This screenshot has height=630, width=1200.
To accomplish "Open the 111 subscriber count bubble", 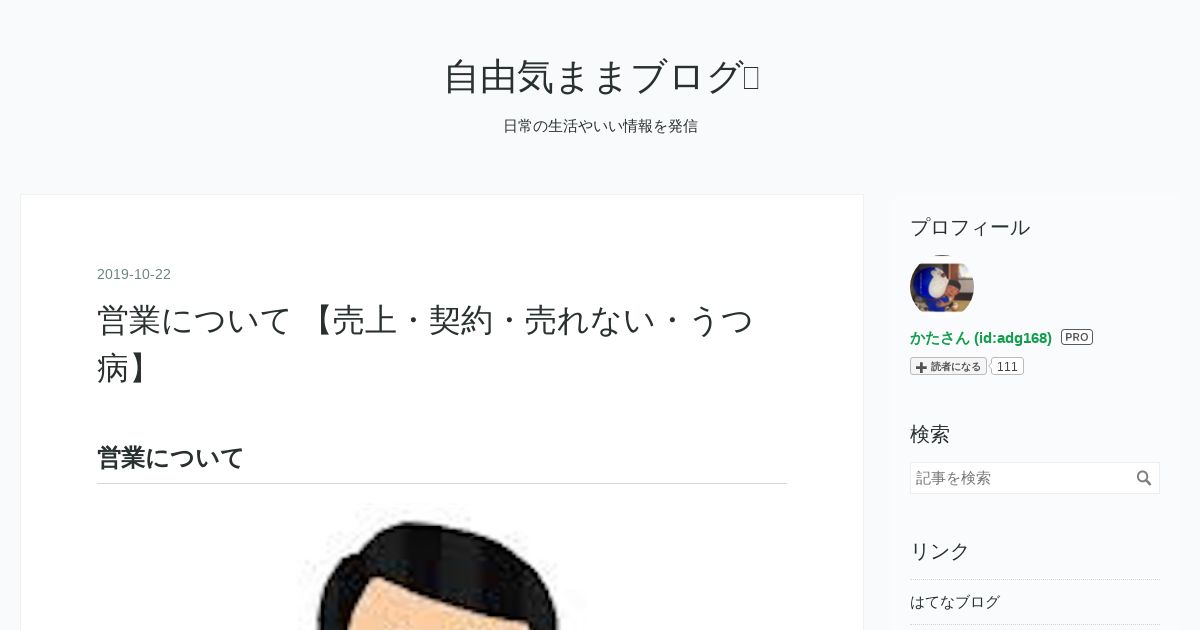I will (1007, 366).
